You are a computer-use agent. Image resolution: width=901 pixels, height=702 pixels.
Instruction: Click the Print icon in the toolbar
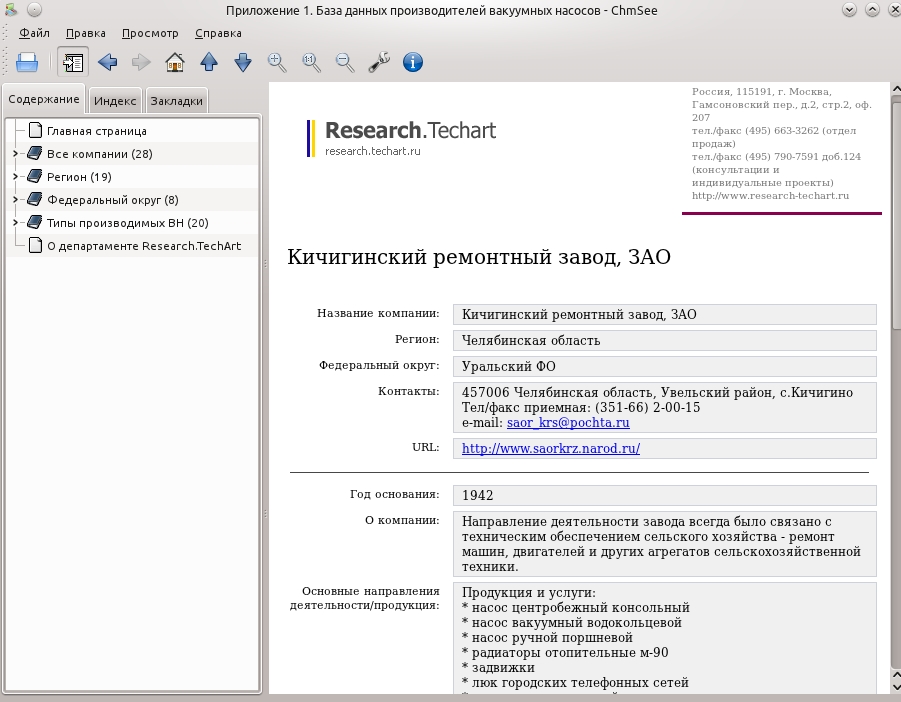[26, 62]
